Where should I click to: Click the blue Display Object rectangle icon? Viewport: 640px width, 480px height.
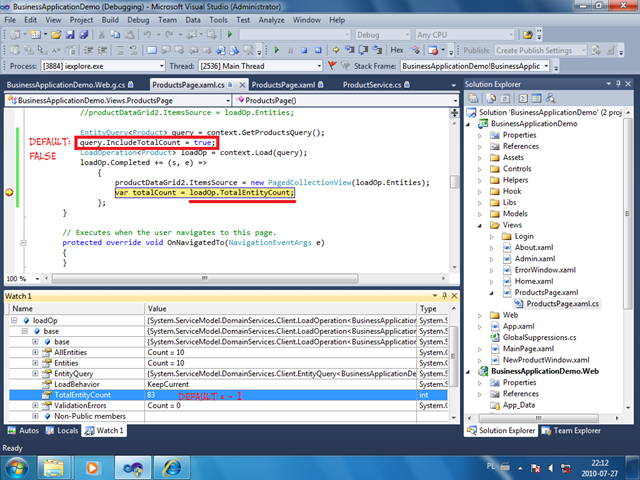152,50
